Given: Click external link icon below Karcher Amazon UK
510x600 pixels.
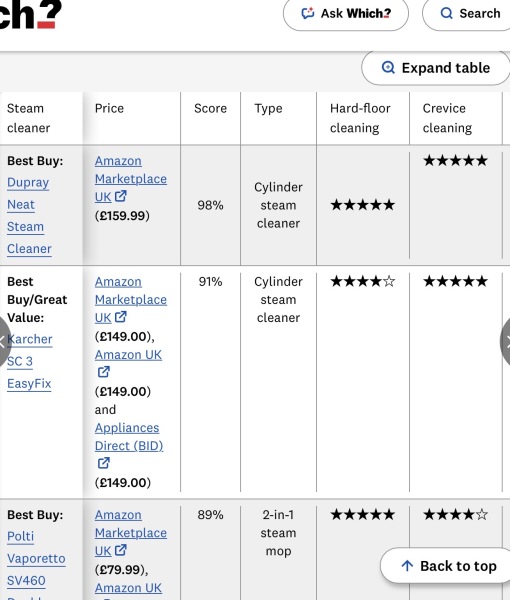Looking at the screenshot, I should 104,372.
